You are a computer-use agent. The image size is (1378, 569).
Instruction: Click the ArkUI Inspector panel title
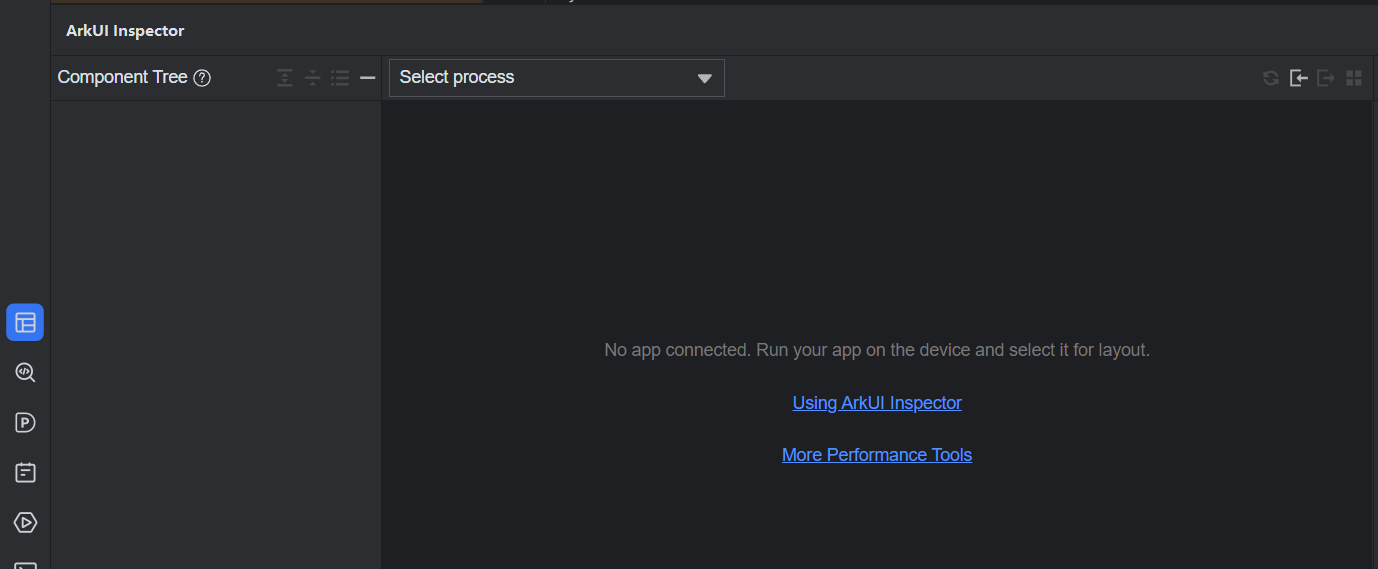(125, 31)
